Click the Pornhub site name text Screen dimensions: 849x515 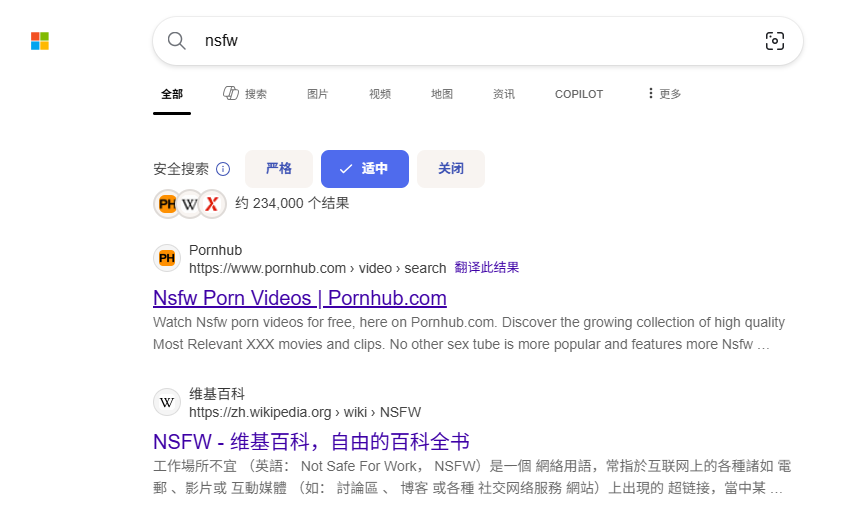pos(215,250)
